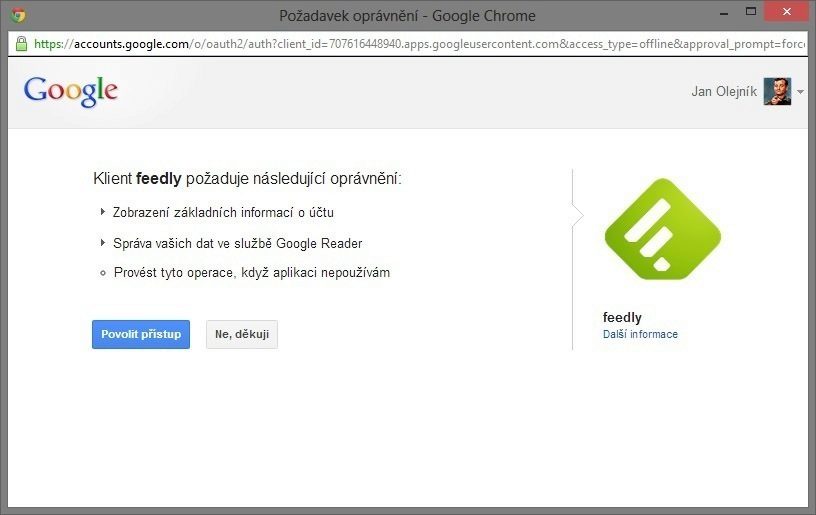This screenshot has height=515, width=816.
Task: Expand 'Správa vašich dat' Google Reader permission
Action: pyautogui.click(x=103, y=242)
